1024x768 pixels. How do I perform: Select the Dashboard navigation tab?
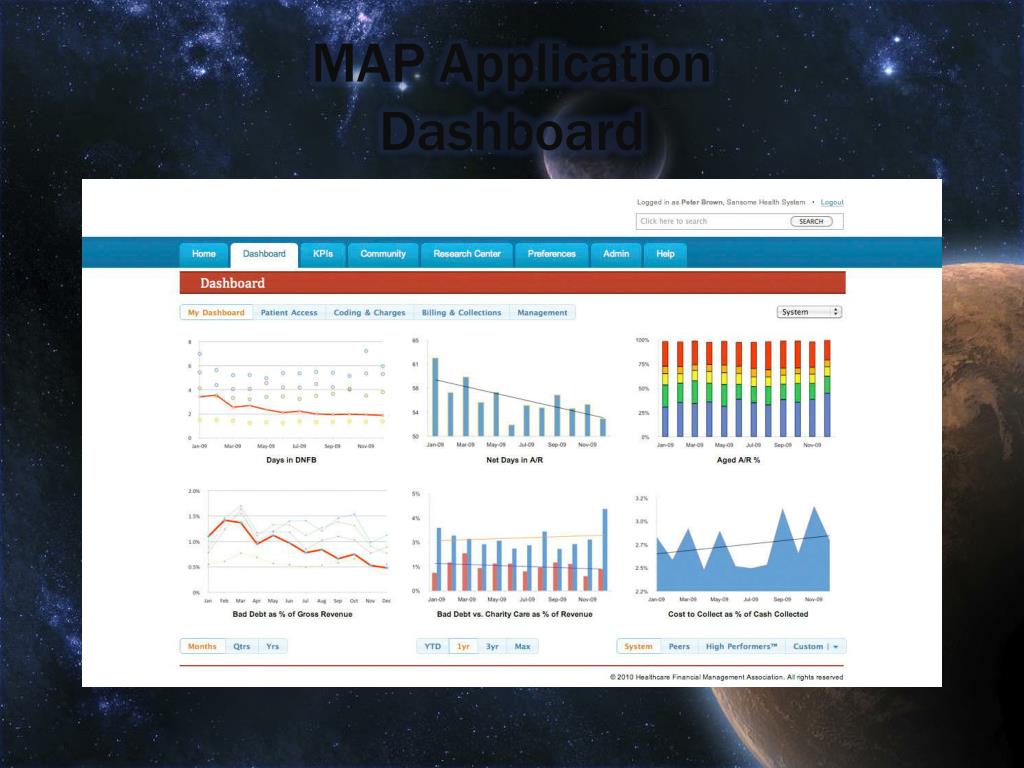pyautogui.click(x=264, y=255)
